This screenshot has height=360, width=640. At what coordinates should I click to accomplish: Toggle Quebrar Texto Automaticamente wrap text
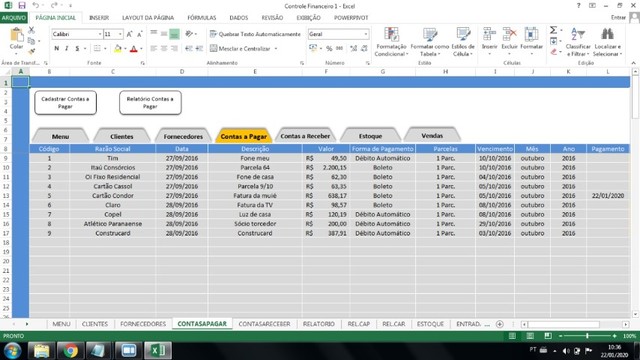[255, 34]
